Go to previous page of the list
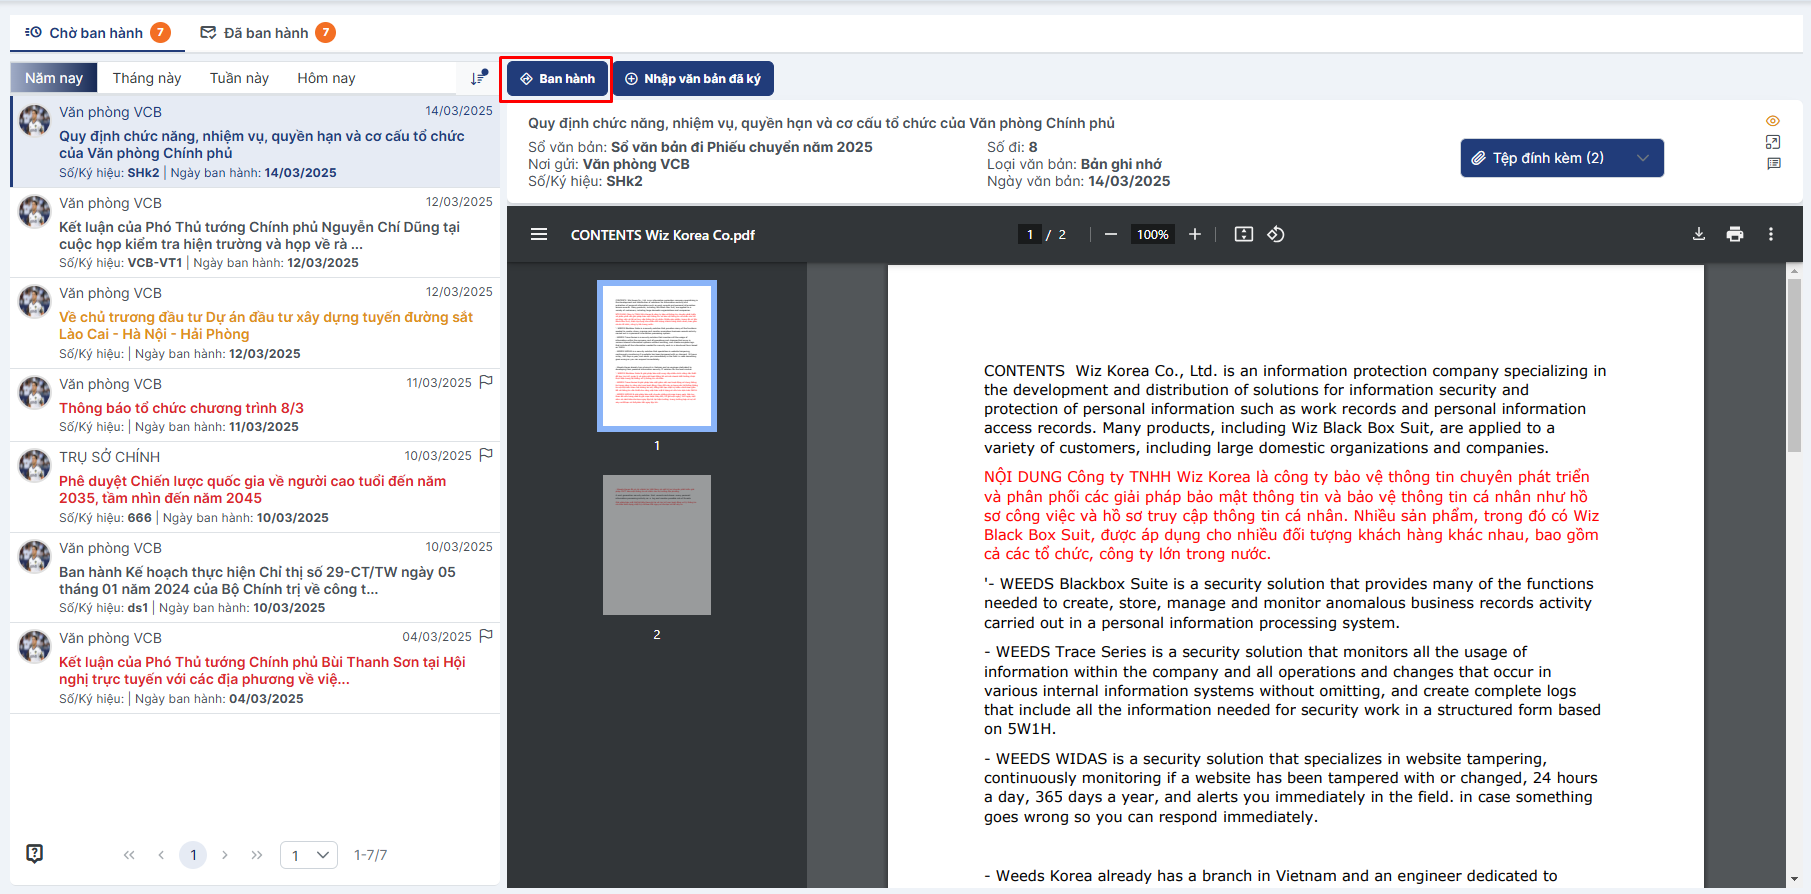Viewport: 1811px width, 894px height. [161, 855]
